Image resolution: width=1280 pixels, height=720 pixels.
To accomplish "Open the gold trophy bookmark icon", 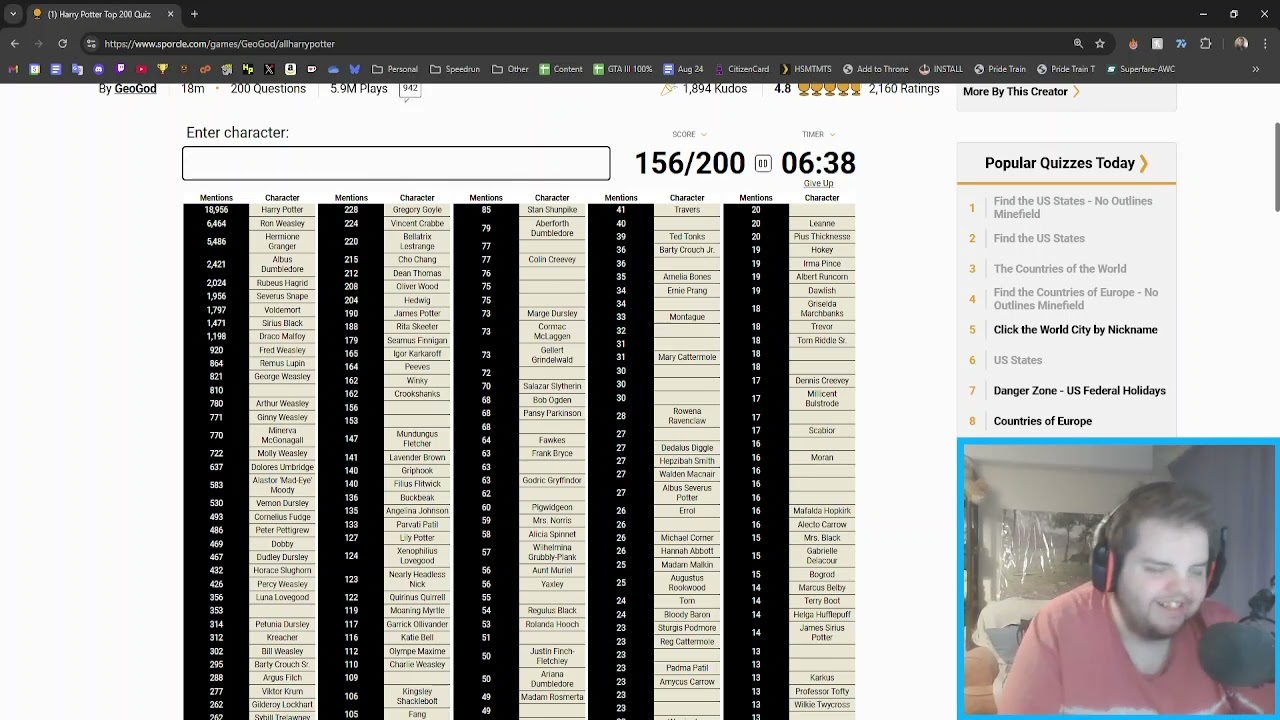I will coord(163,69).
